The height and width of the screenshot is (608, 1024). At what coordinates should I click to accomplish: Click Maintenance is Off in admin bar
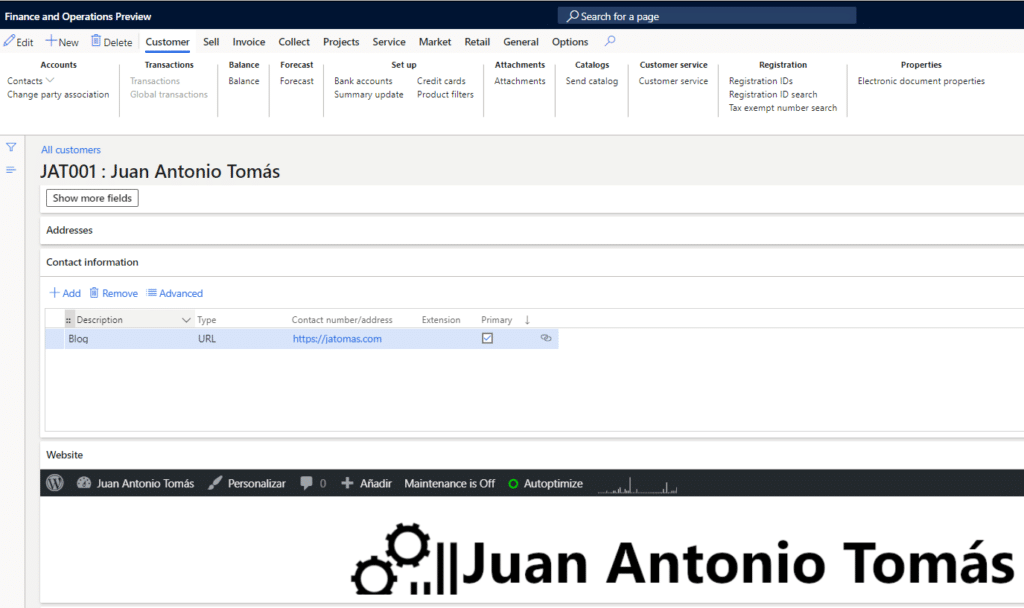coord(449,483)
